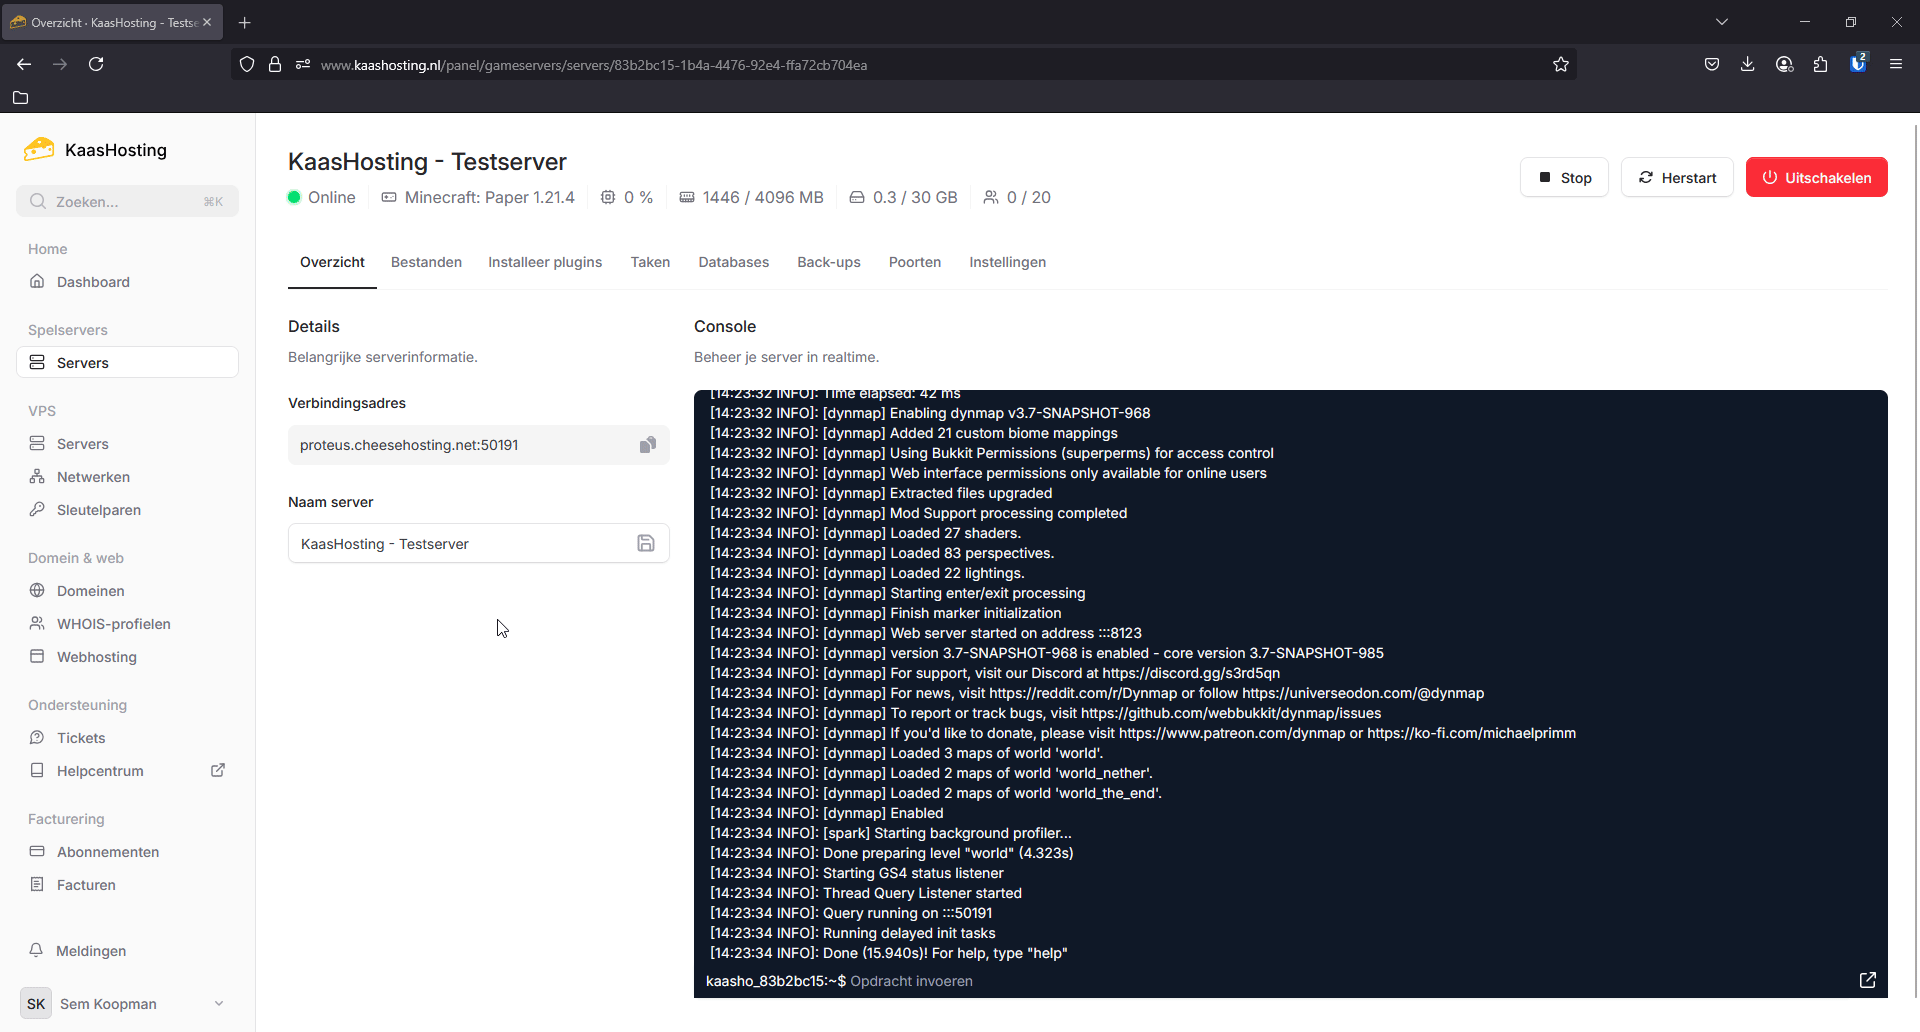Open Webhosting in sidebar
The height and width of the screenshot is (1032, 1920).
[127, 657]
